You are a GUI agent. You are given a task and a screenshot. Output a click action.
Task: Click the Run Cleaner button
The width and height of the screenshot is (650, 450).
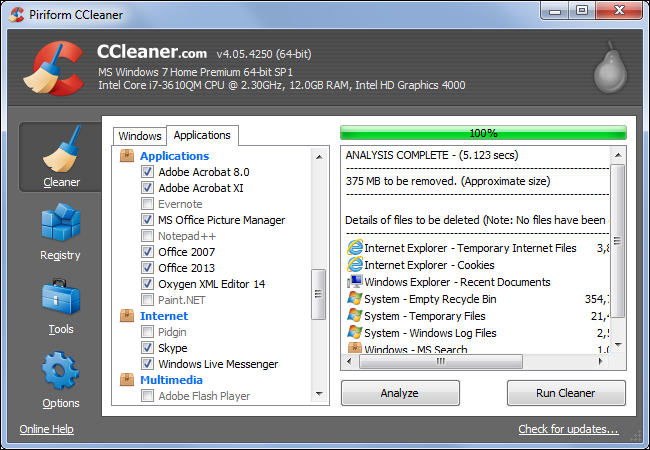point(566,393)
